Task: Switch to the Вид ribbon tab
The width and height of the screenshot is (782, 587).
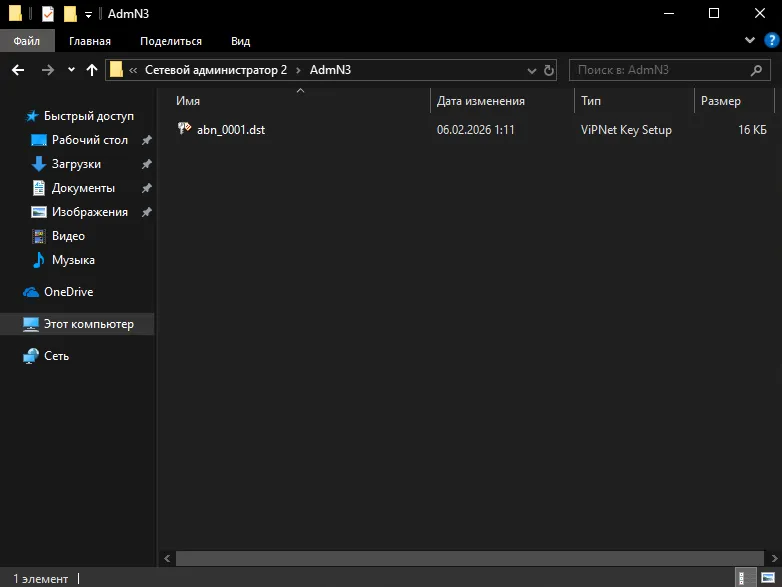Action: tap(240, 41)
